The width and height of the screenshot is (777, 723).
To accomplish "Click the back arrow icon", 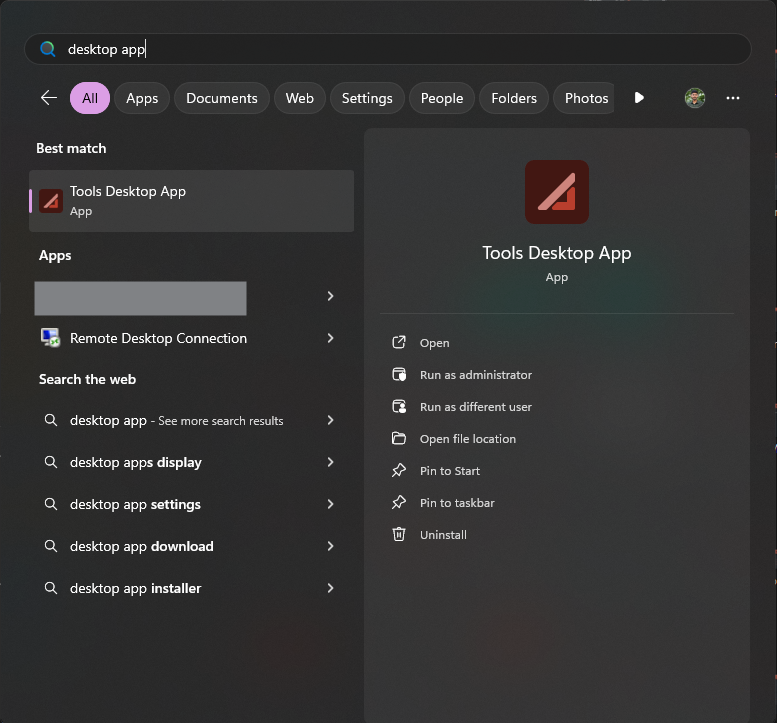I will 49,98.
